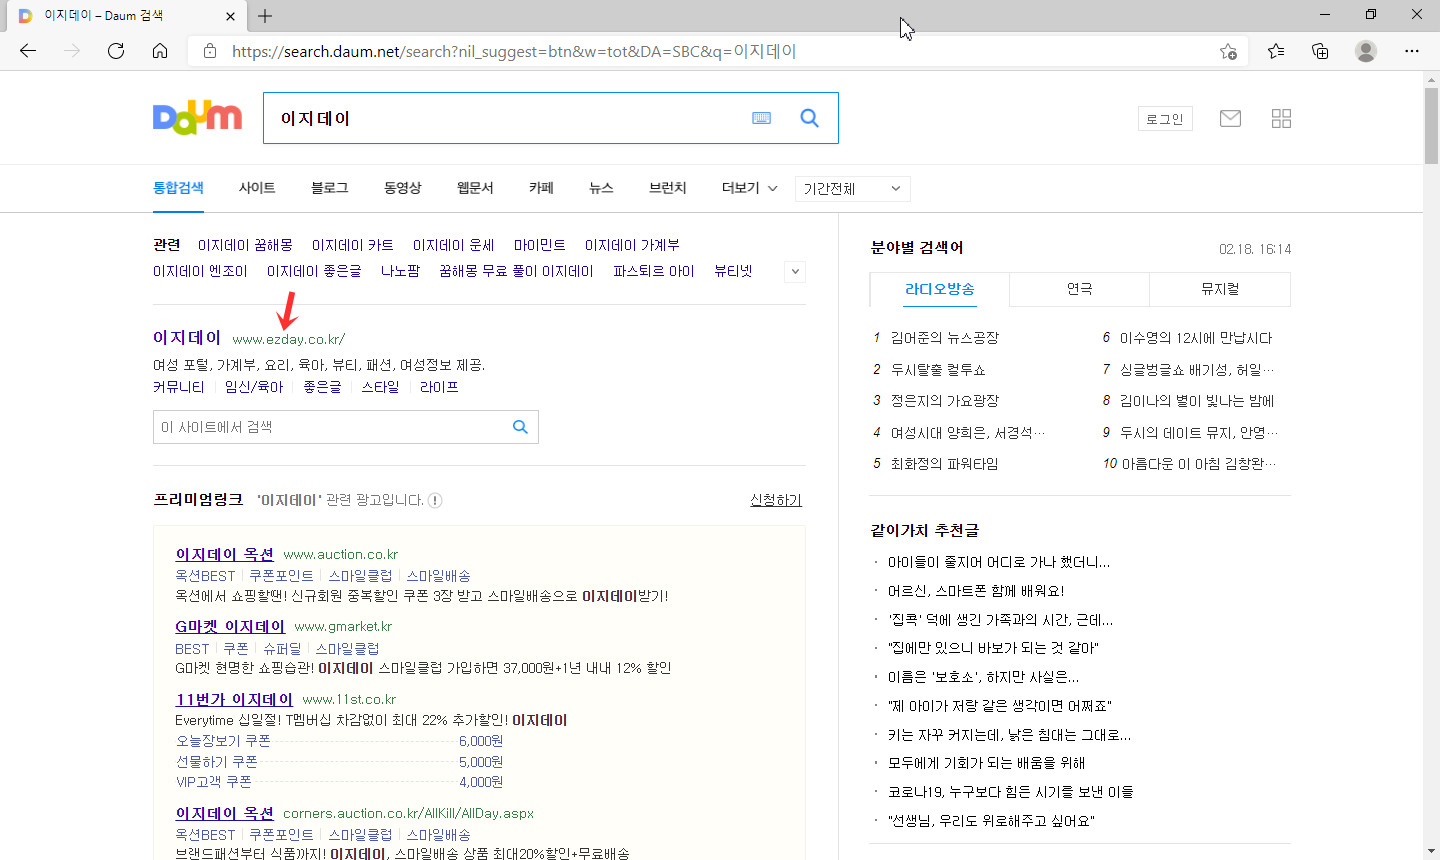This screenshot has width=1440, height=860.
Task: Reload the page with the refresh icon
Action: point(116,51)
